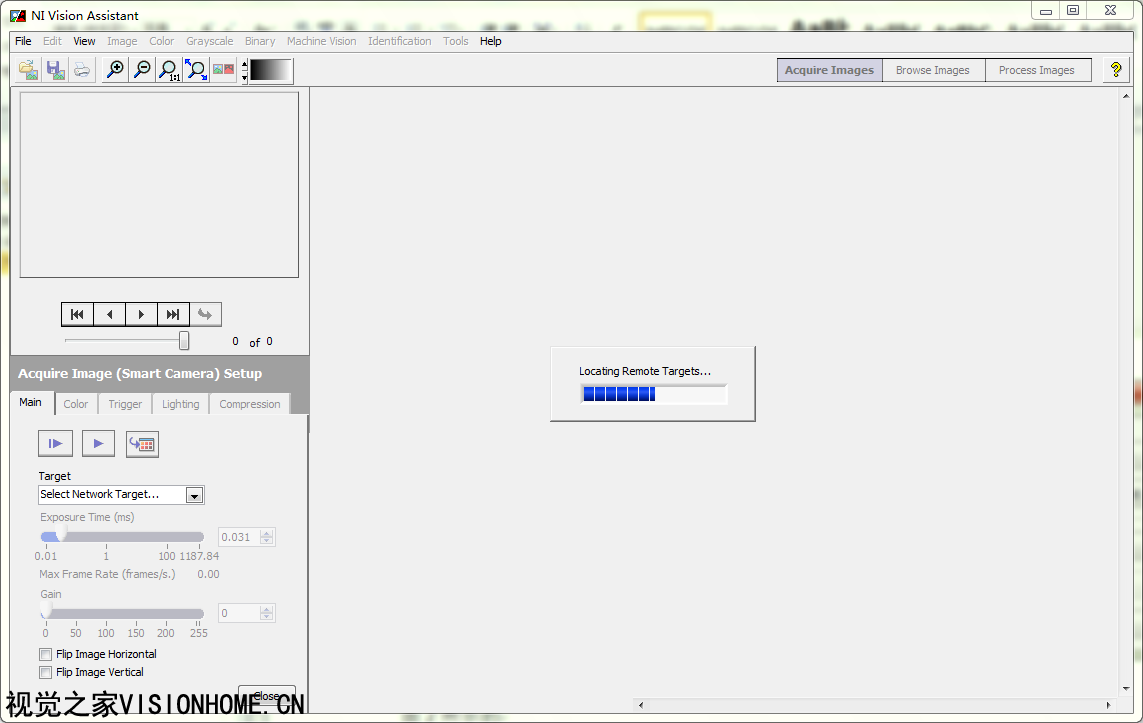Click the Zoom 1:1 icon
The image size is (1143, 723).
(x=169, y=70)
